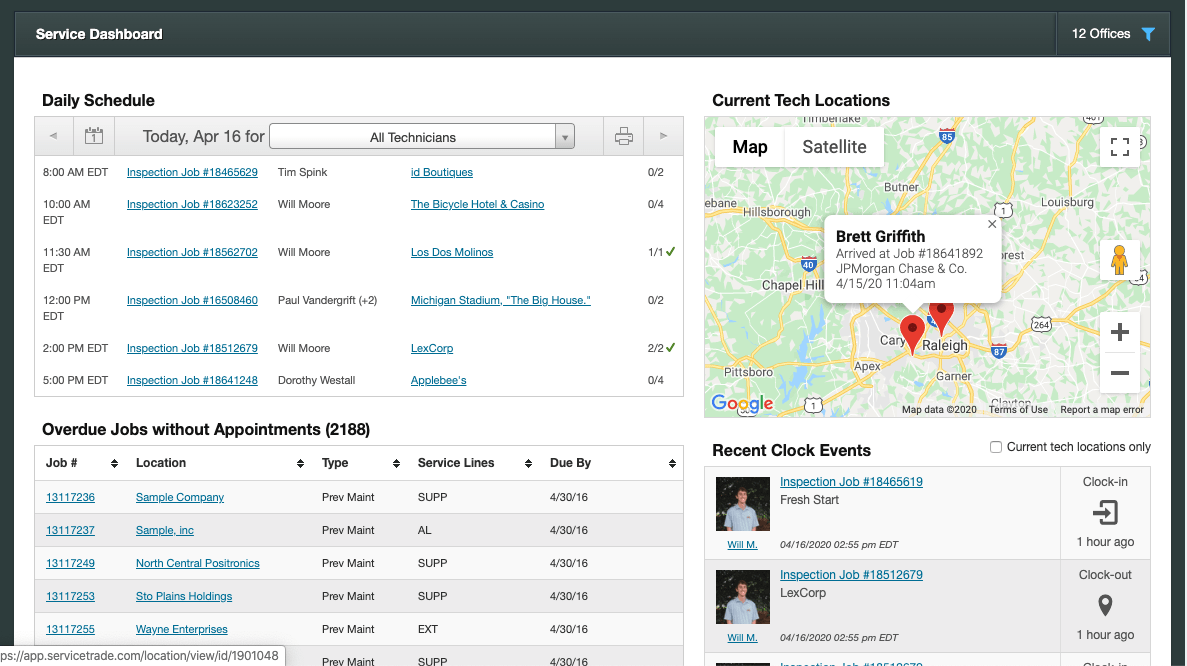Select Tim Spink technician text
The height and width of the screenshot is (666, 1187).
pyautogui.click(x=302, y=173)
